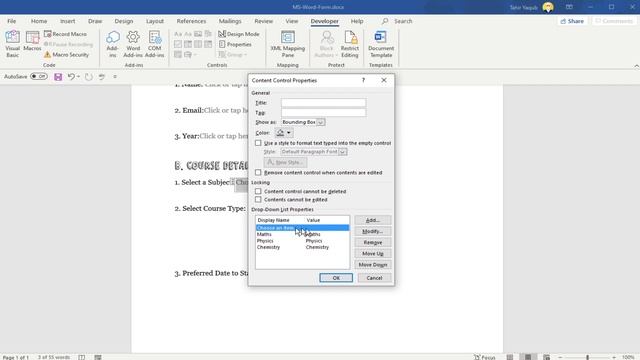Customize Quick Access Toolbar dropdown
This screenshot has height=360, width=640.
[115, 77]
